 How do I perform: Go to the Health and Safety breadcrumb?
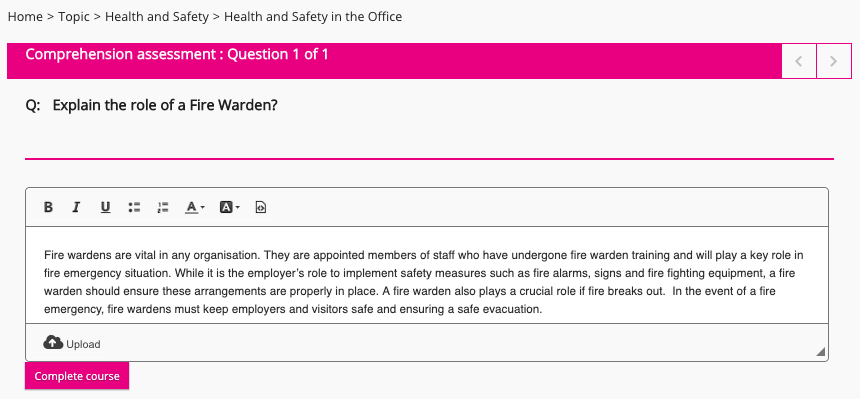(x=157, y=17)
